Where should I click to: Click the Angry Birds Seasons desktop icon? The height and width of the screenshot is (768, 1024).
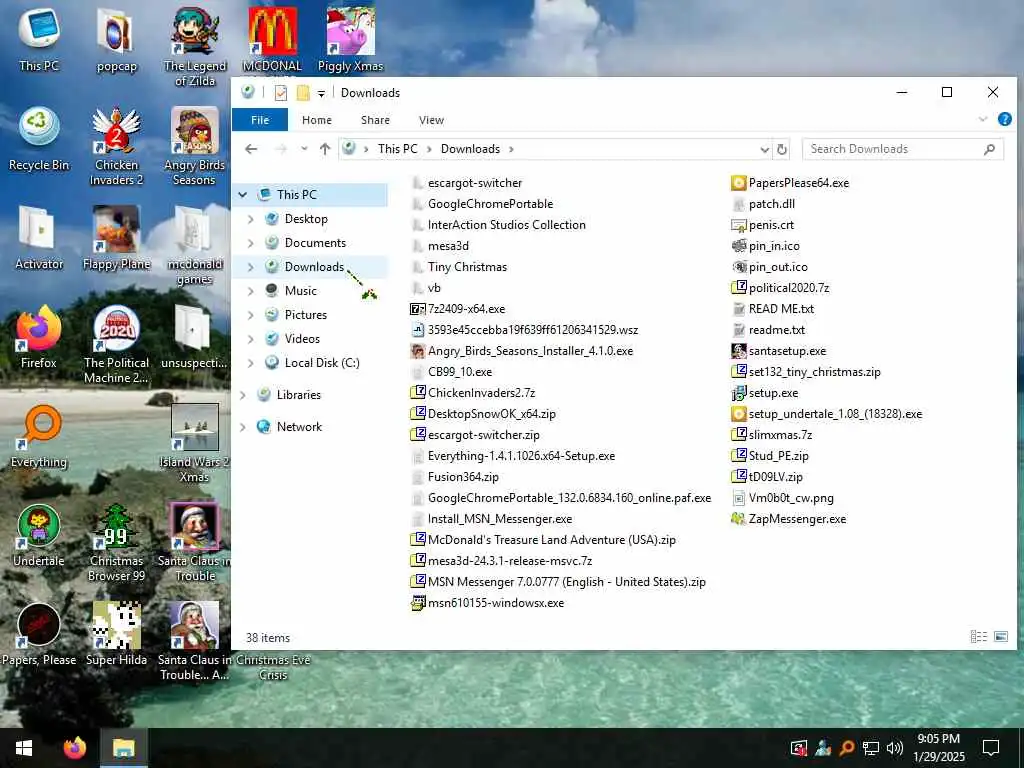pyautogui.click(x=194, y=147)
